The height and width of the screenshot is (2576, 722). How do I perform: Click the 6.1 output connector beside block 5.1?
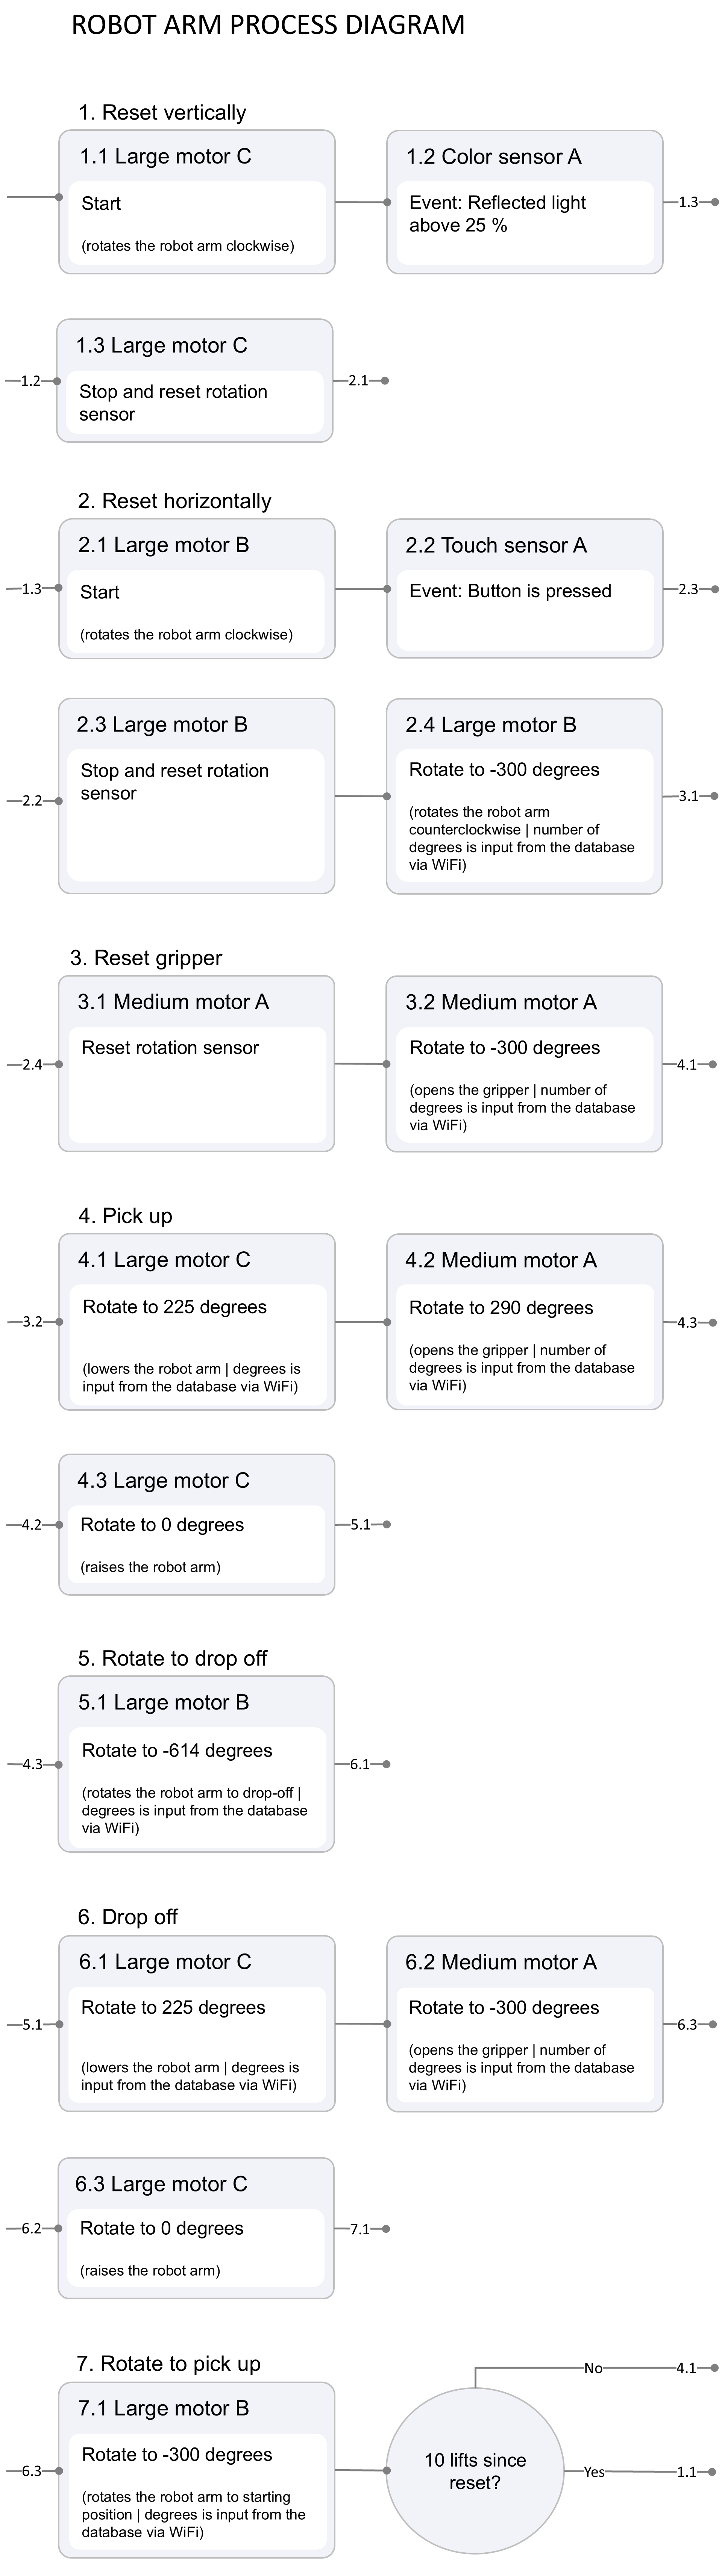click(360, 1764)
